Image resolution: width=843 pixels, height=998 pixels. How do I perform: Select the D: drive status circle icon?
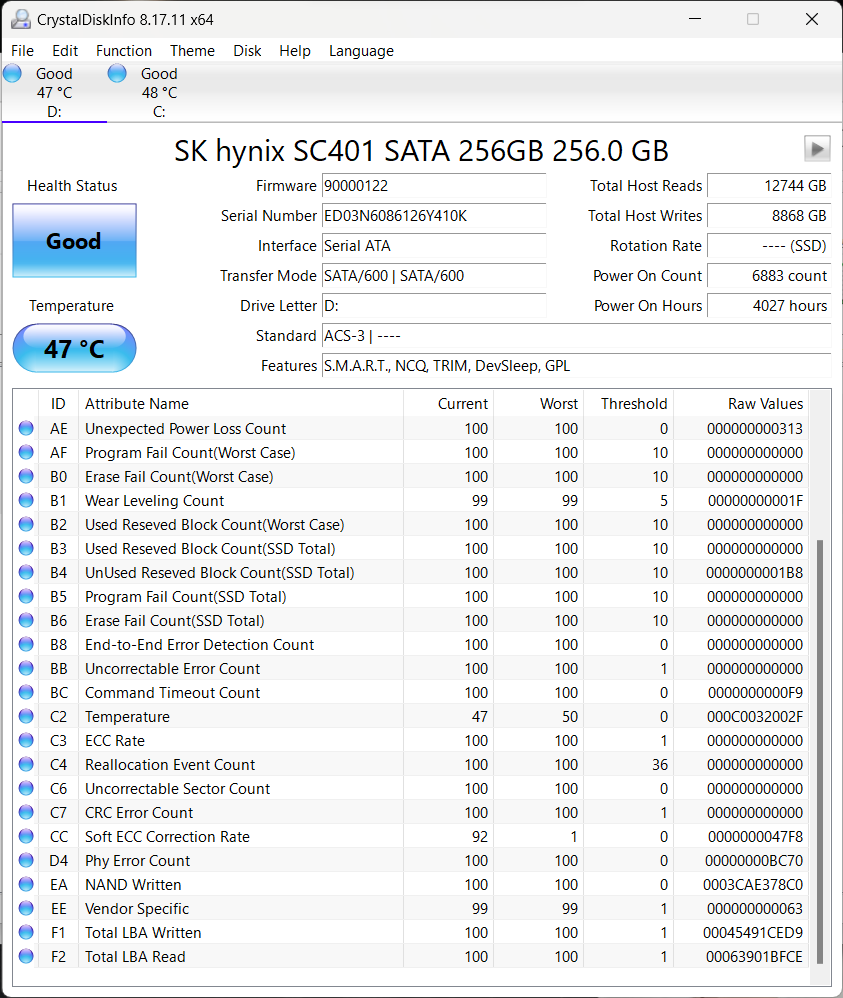click(x=12, y=74)
